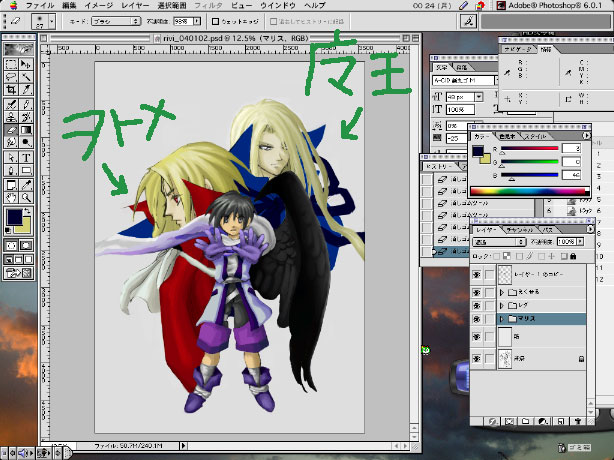Open the 編集 menu

tap(69, 5)
